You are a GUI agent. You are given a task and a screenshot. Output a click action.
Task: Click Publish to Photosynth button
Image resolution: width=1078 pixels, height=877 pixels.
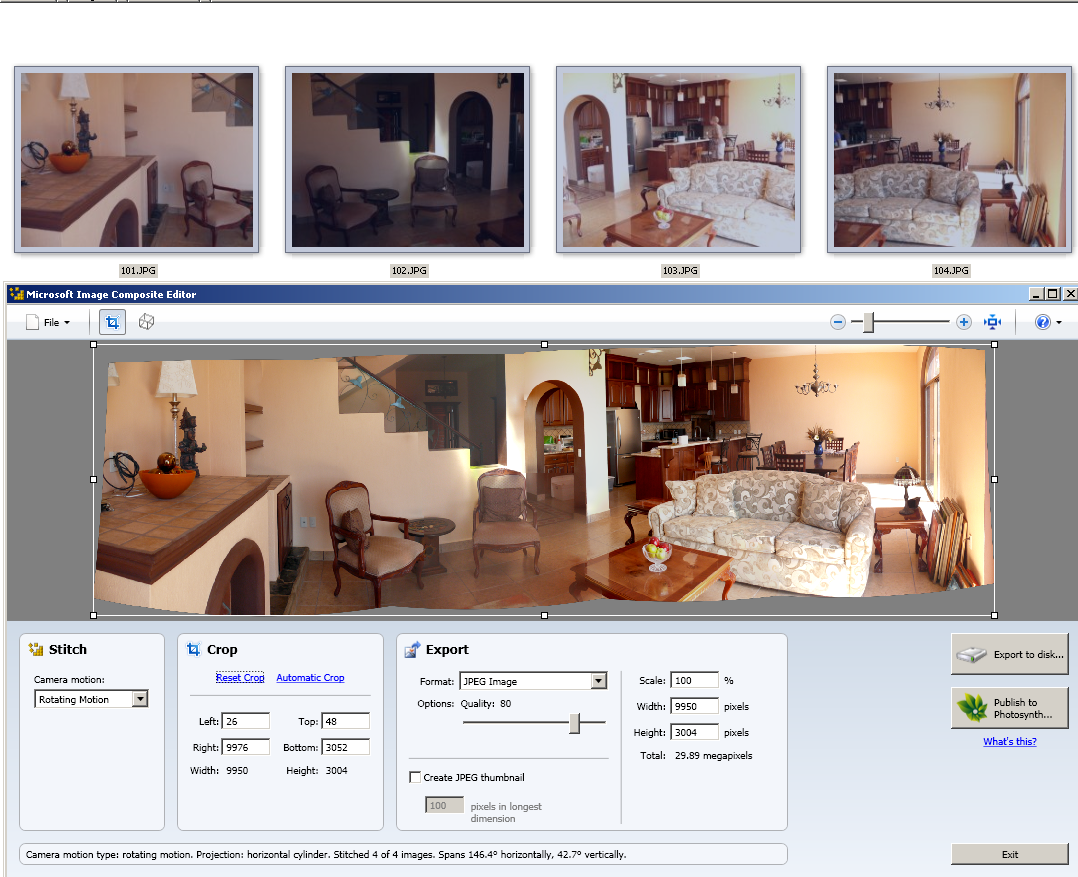pyautogui.click(x=1009, y=708)
